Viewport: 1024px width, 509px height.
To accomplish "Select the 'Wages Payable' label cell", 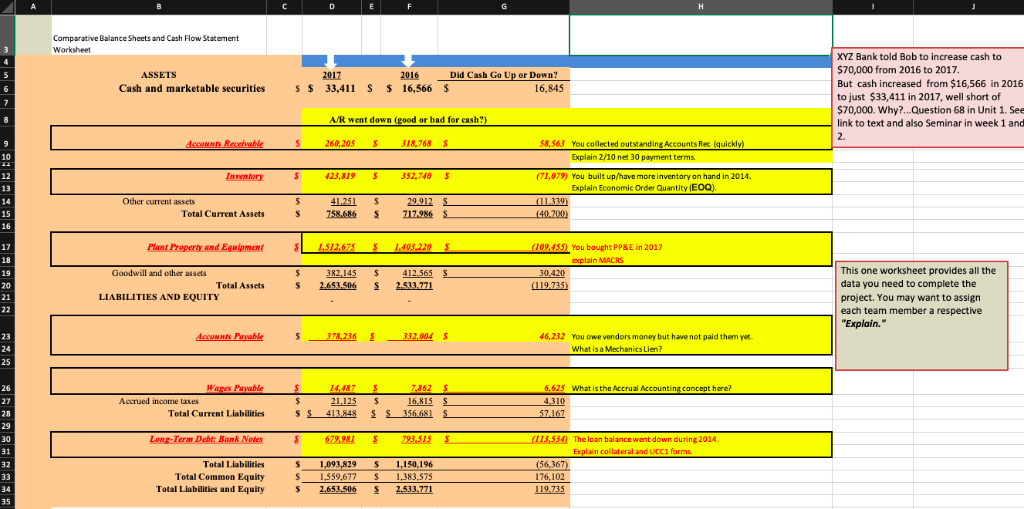I will pos(235,389).
